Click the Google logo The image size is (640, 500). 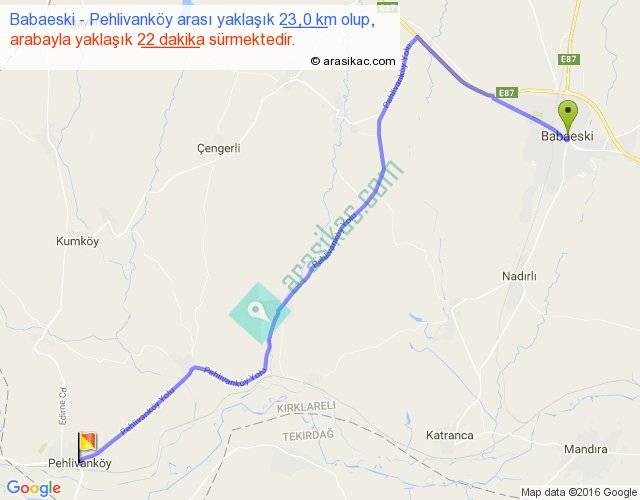34,488
